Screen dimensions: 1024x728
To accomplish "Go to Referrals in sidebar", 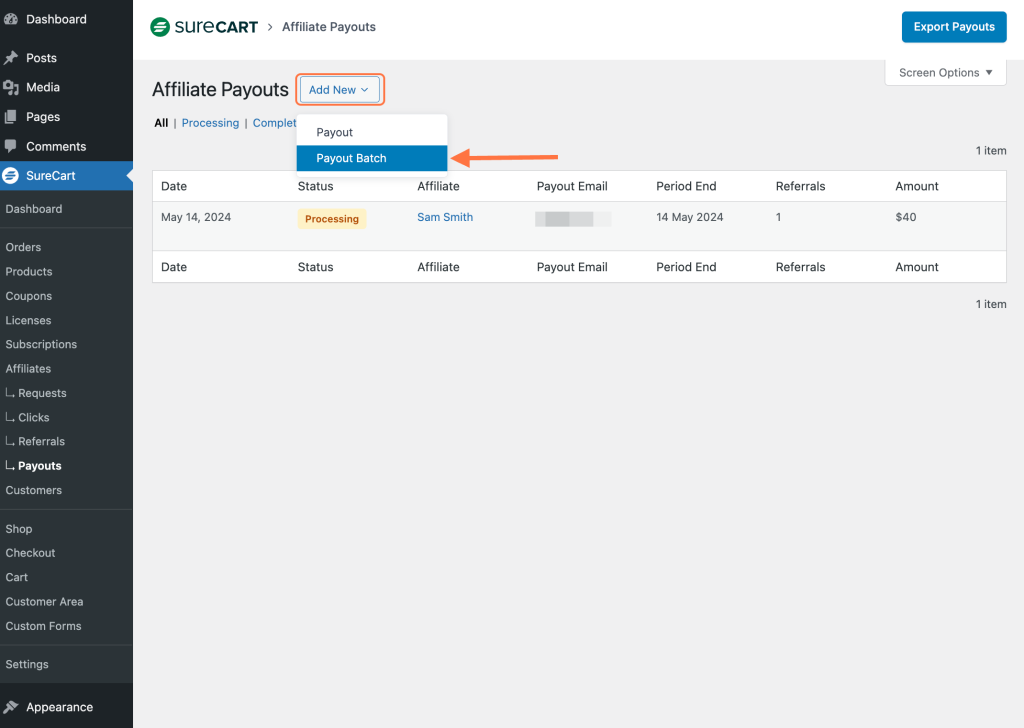I will click(41, 441).
